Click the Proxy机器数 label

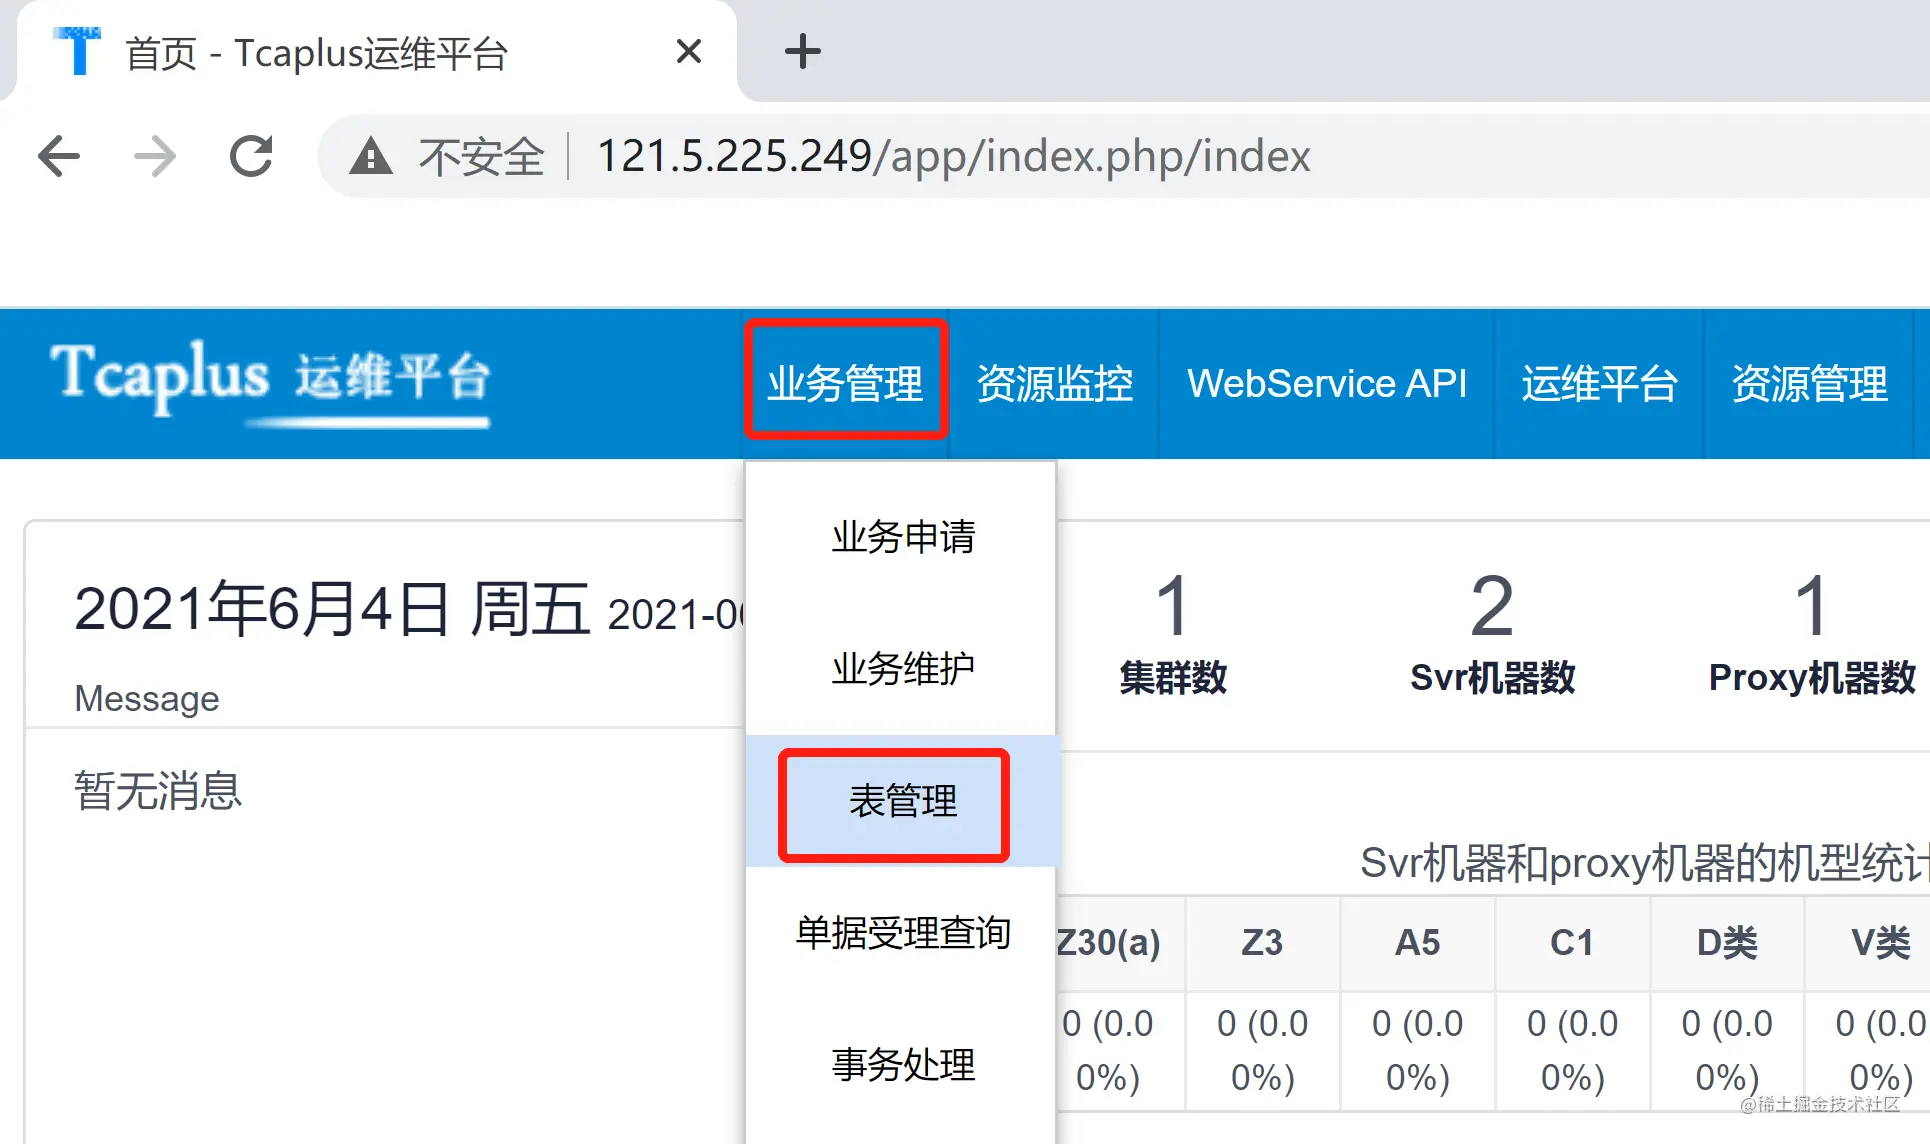click(1812, 678)
